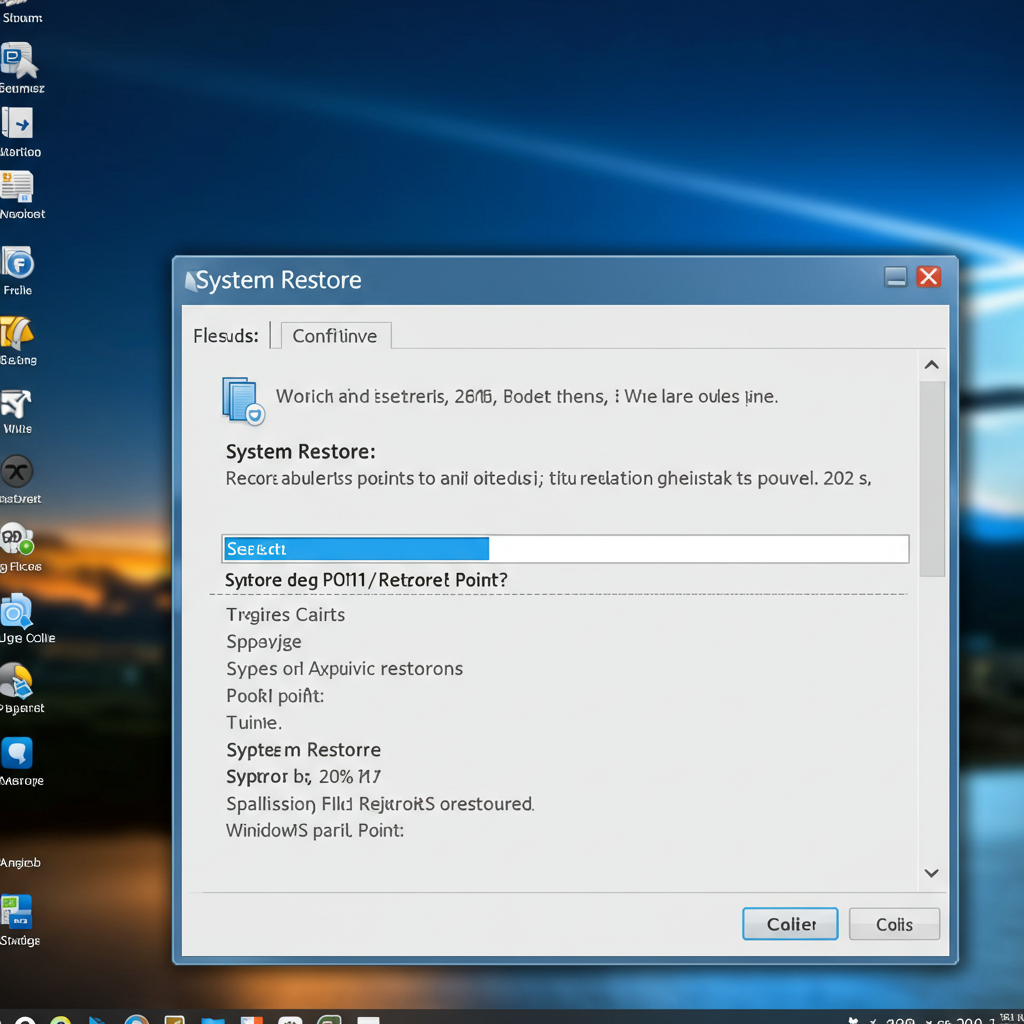
Task: Select the 'WindowIS paril Point:' row
Action: [x=315, y=831]
